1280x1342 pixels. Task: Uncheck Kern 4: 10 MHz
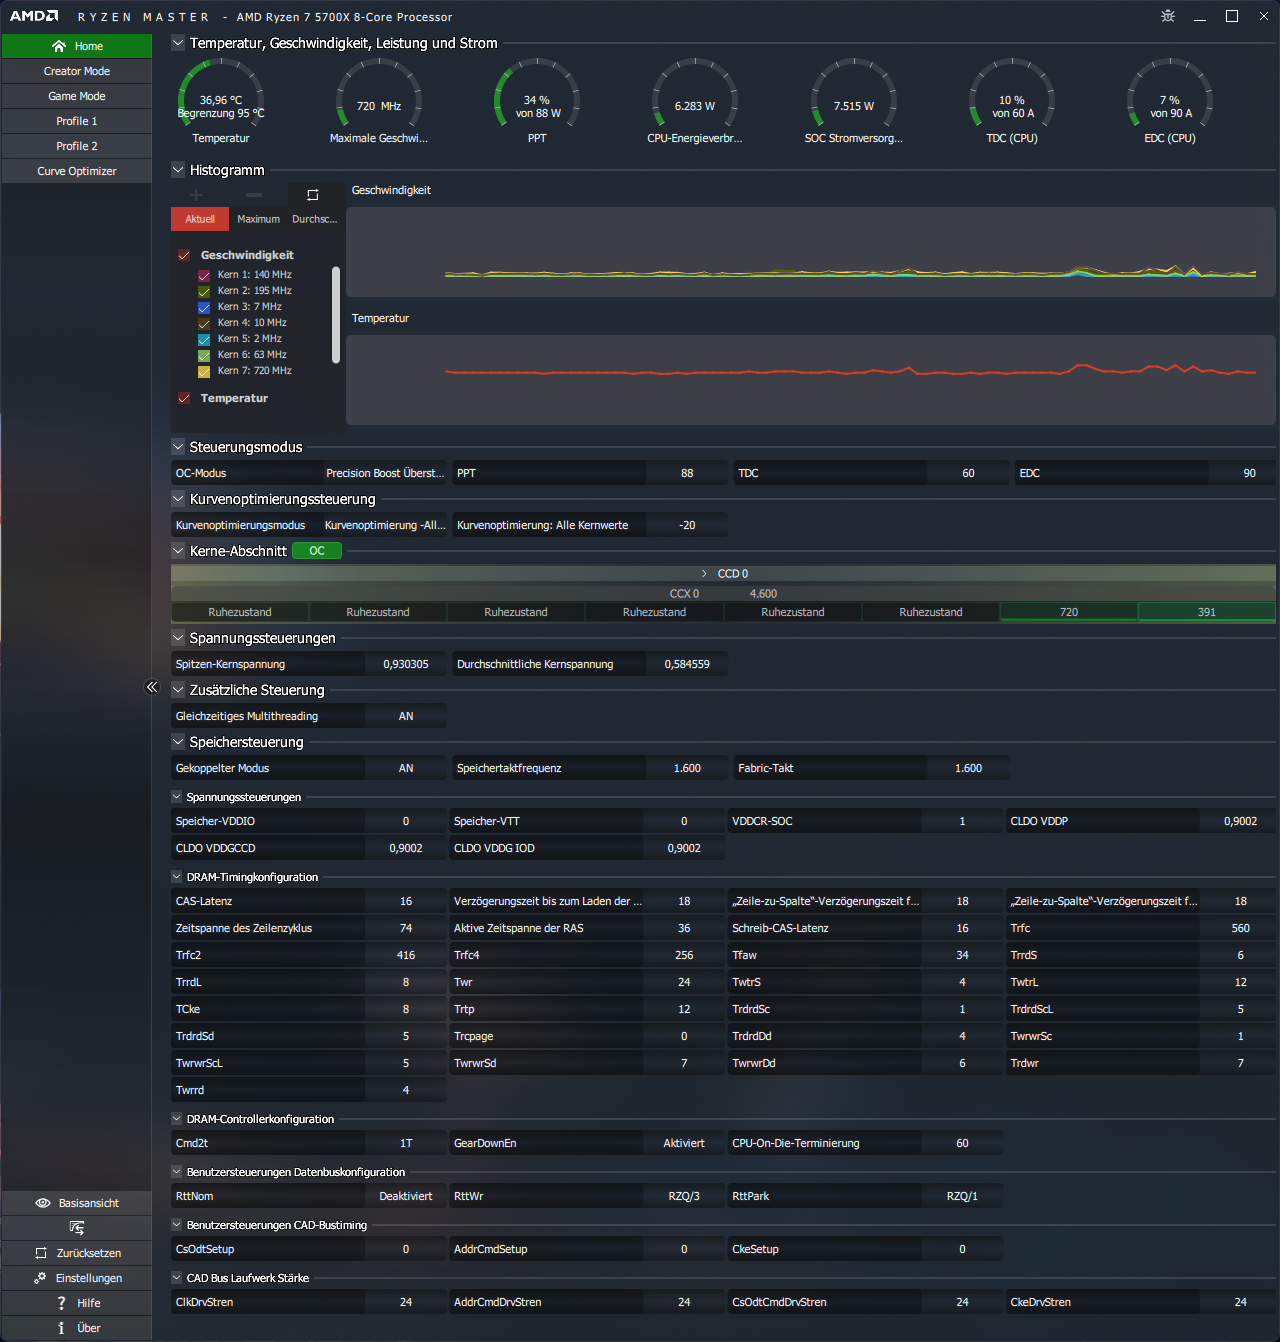click(x=204, y=323)
